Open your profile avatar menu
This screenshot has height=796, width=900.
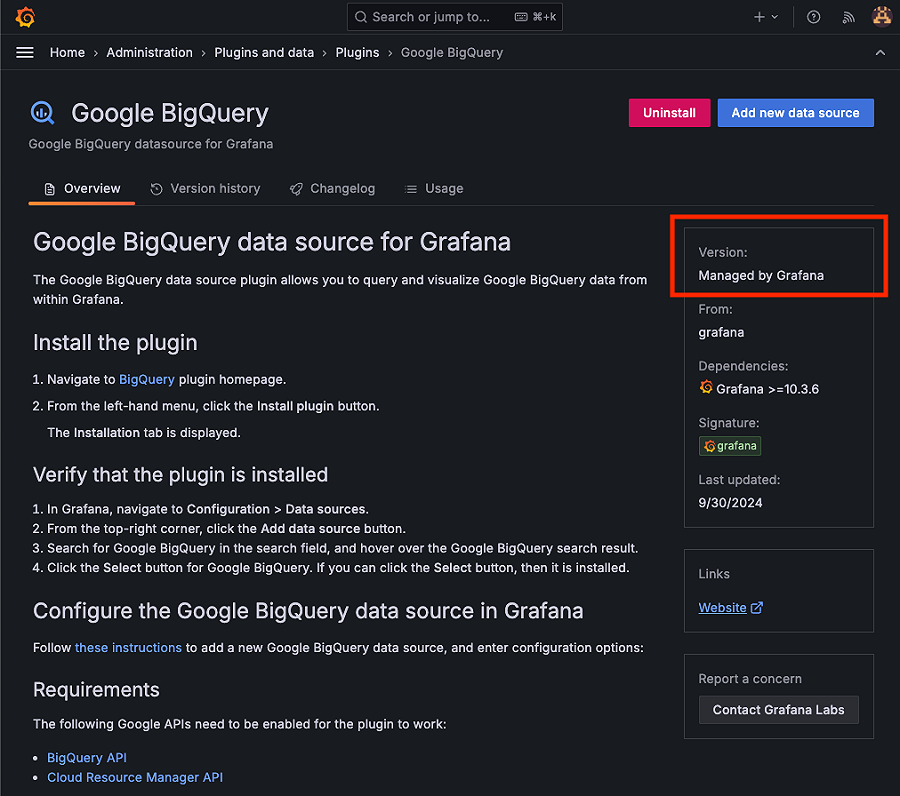[881, 16]
